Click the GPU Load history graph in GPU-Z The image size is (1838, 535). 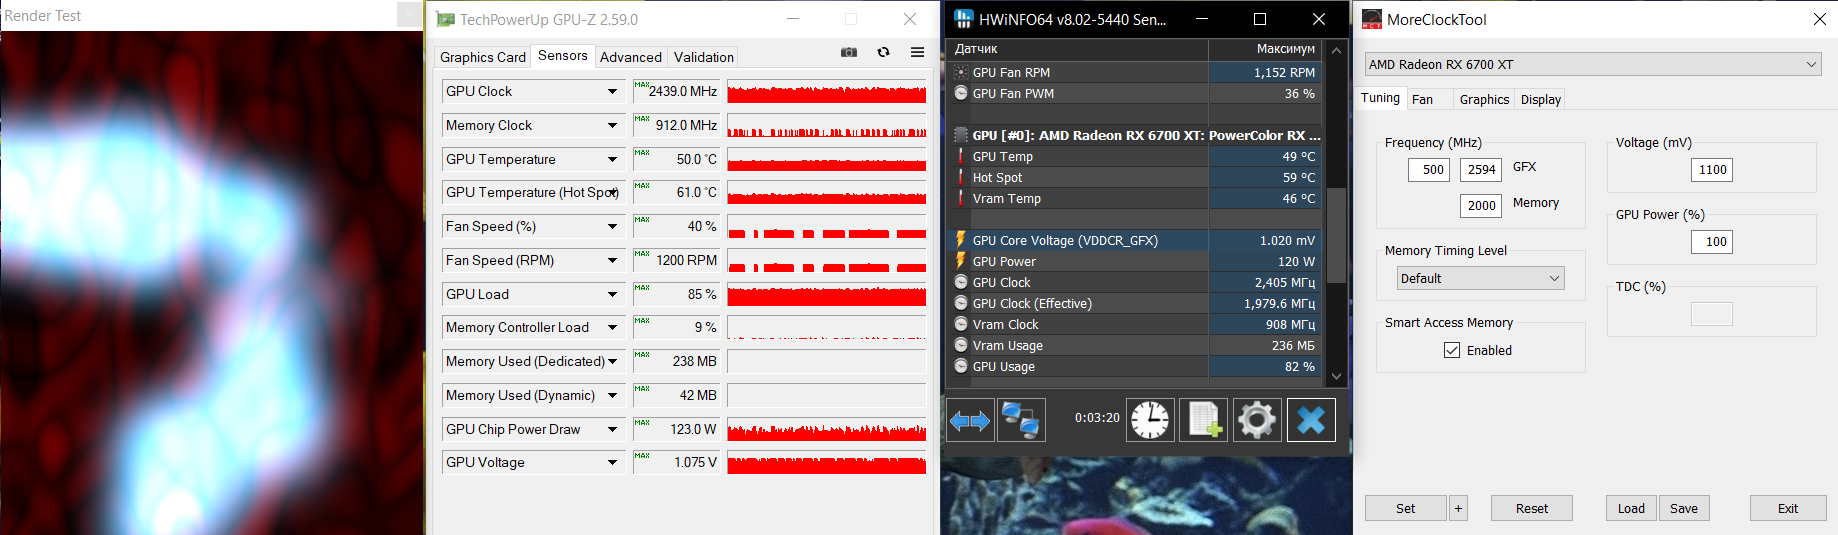tap(826, 294)
